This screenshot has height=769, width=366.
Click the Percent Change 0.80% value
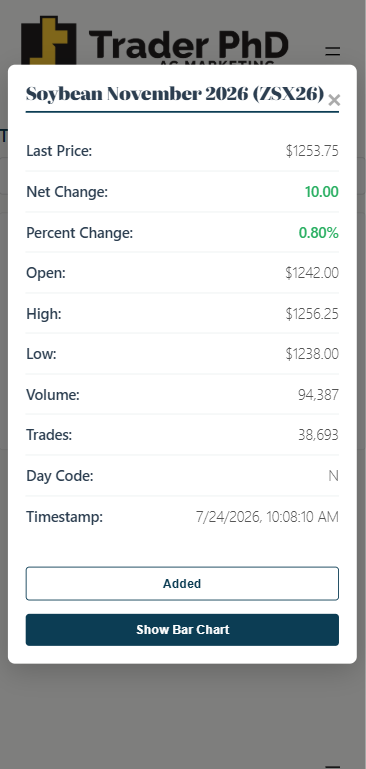click(318, 233)
